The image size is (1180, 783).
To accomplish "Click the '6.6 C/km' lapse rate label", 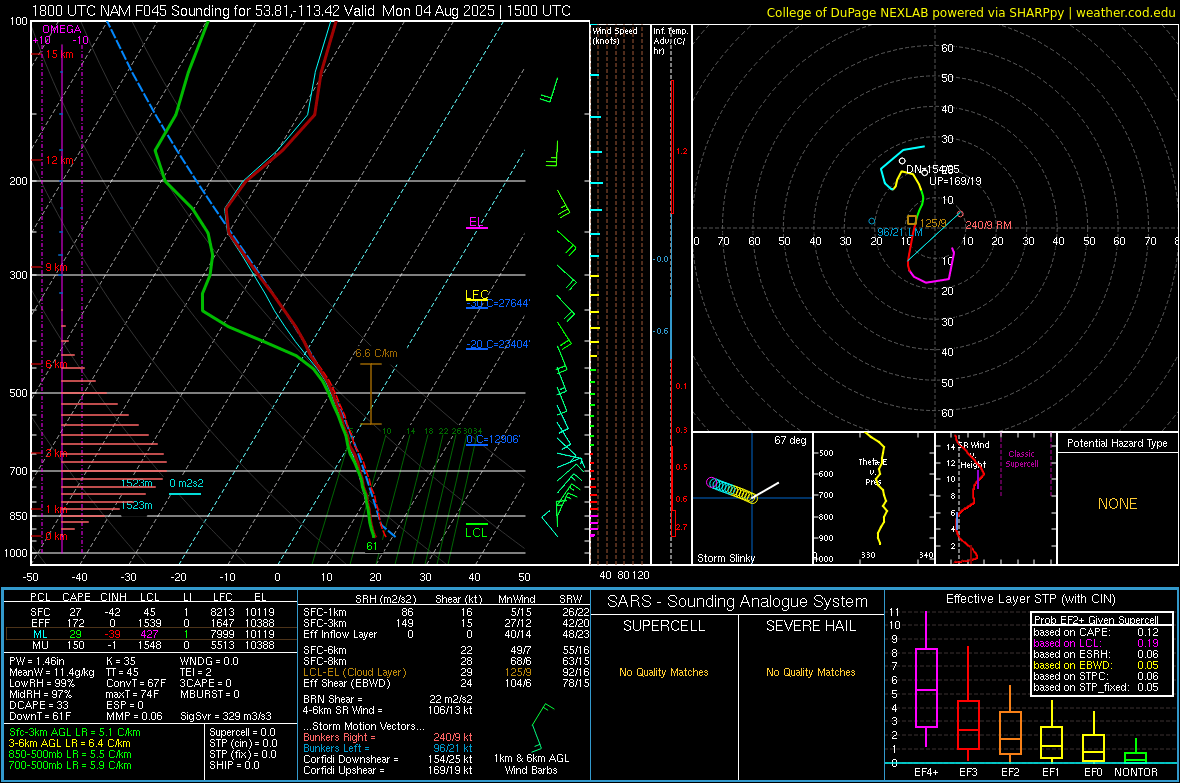I will point(376,353).
